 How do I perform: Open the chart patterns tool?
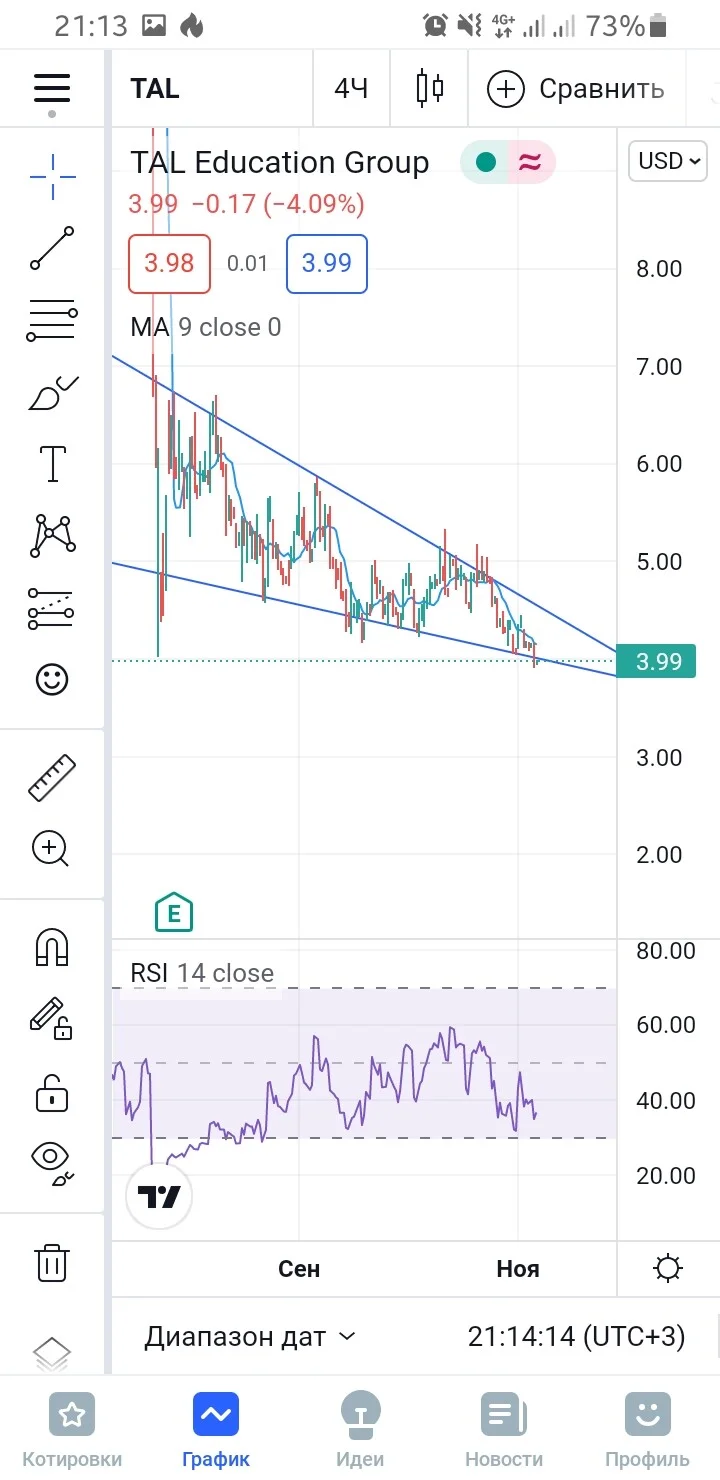pyautogui.click(x=52, y=536)
